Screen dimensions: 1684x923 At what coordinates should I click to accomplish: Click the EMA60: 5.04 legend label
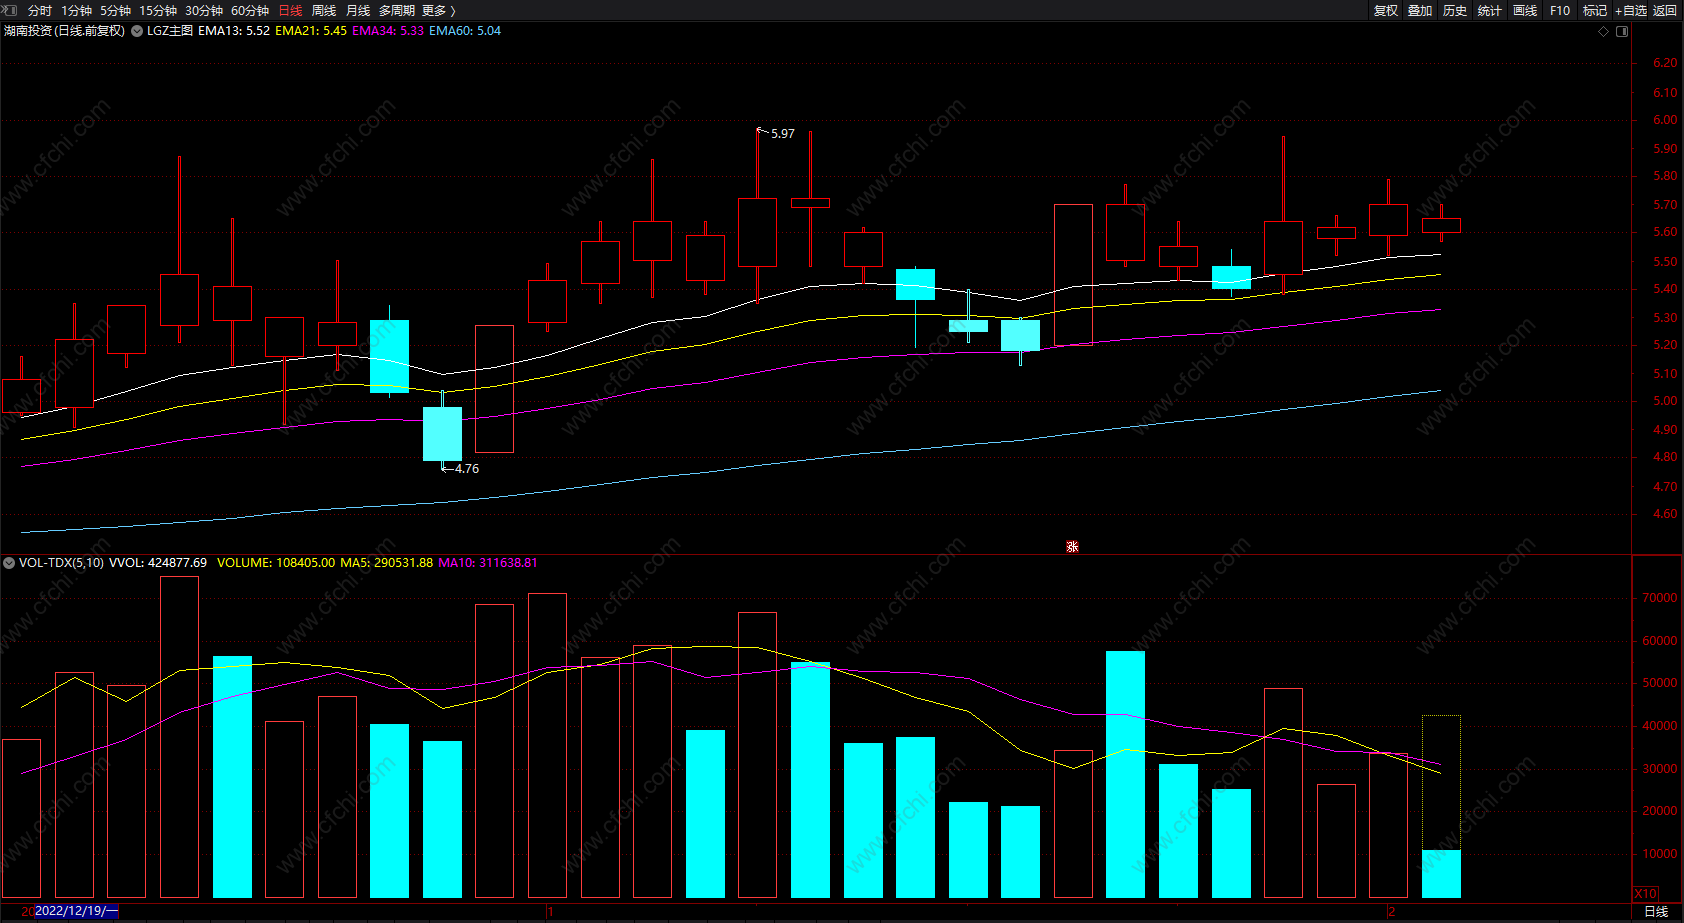pos(465,31)
